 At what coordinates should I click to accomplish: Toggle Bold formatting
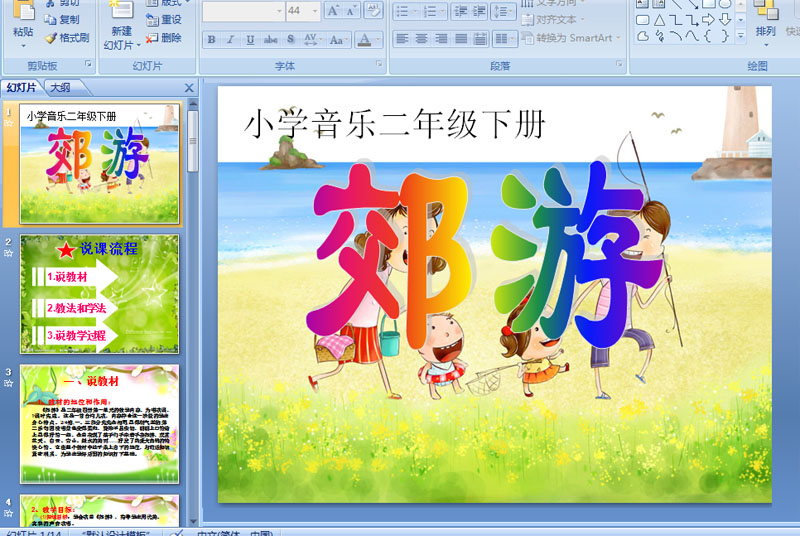click(211, 39)
